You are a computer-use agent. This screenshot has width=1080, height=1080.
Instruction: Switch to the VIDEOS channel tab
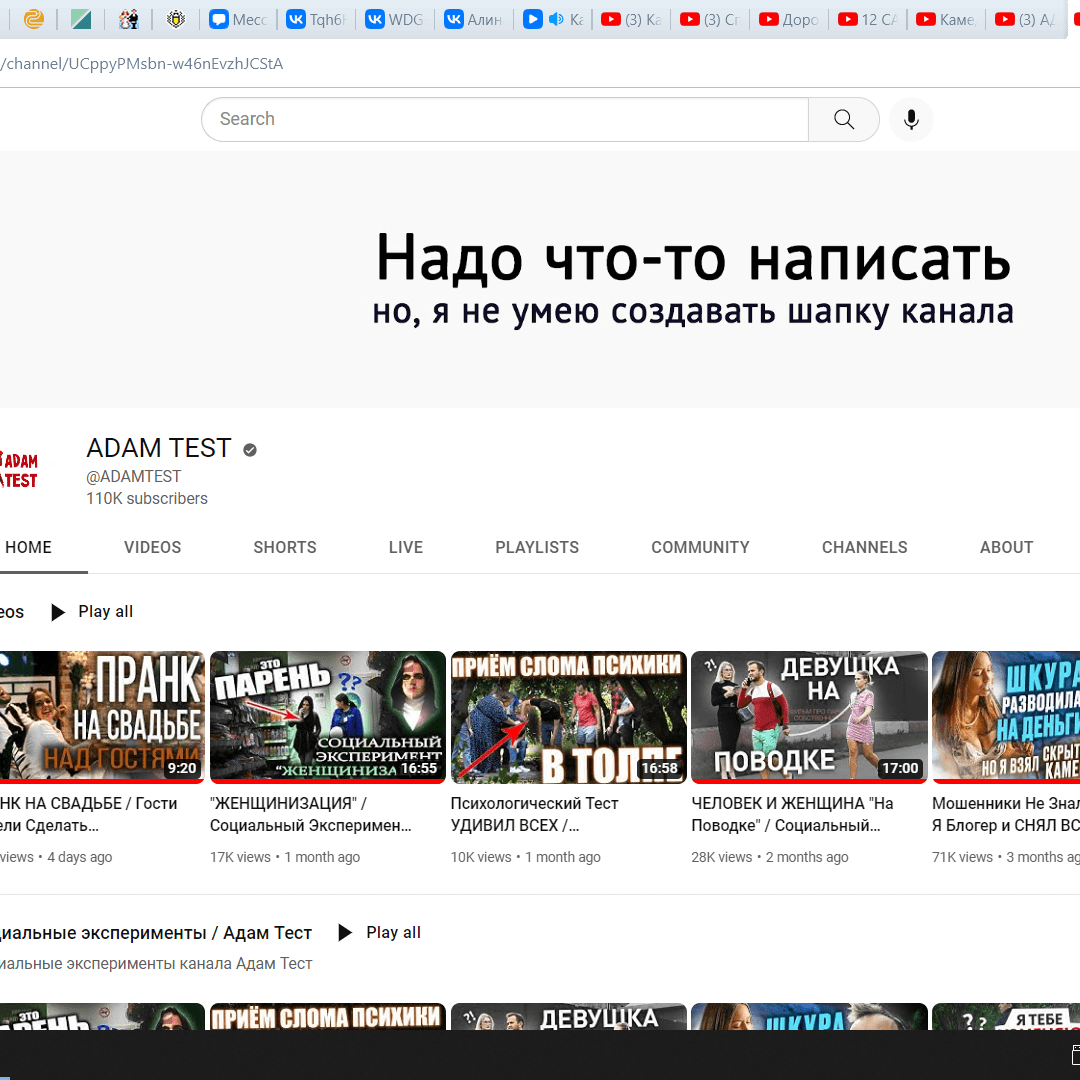pos(152,548)
